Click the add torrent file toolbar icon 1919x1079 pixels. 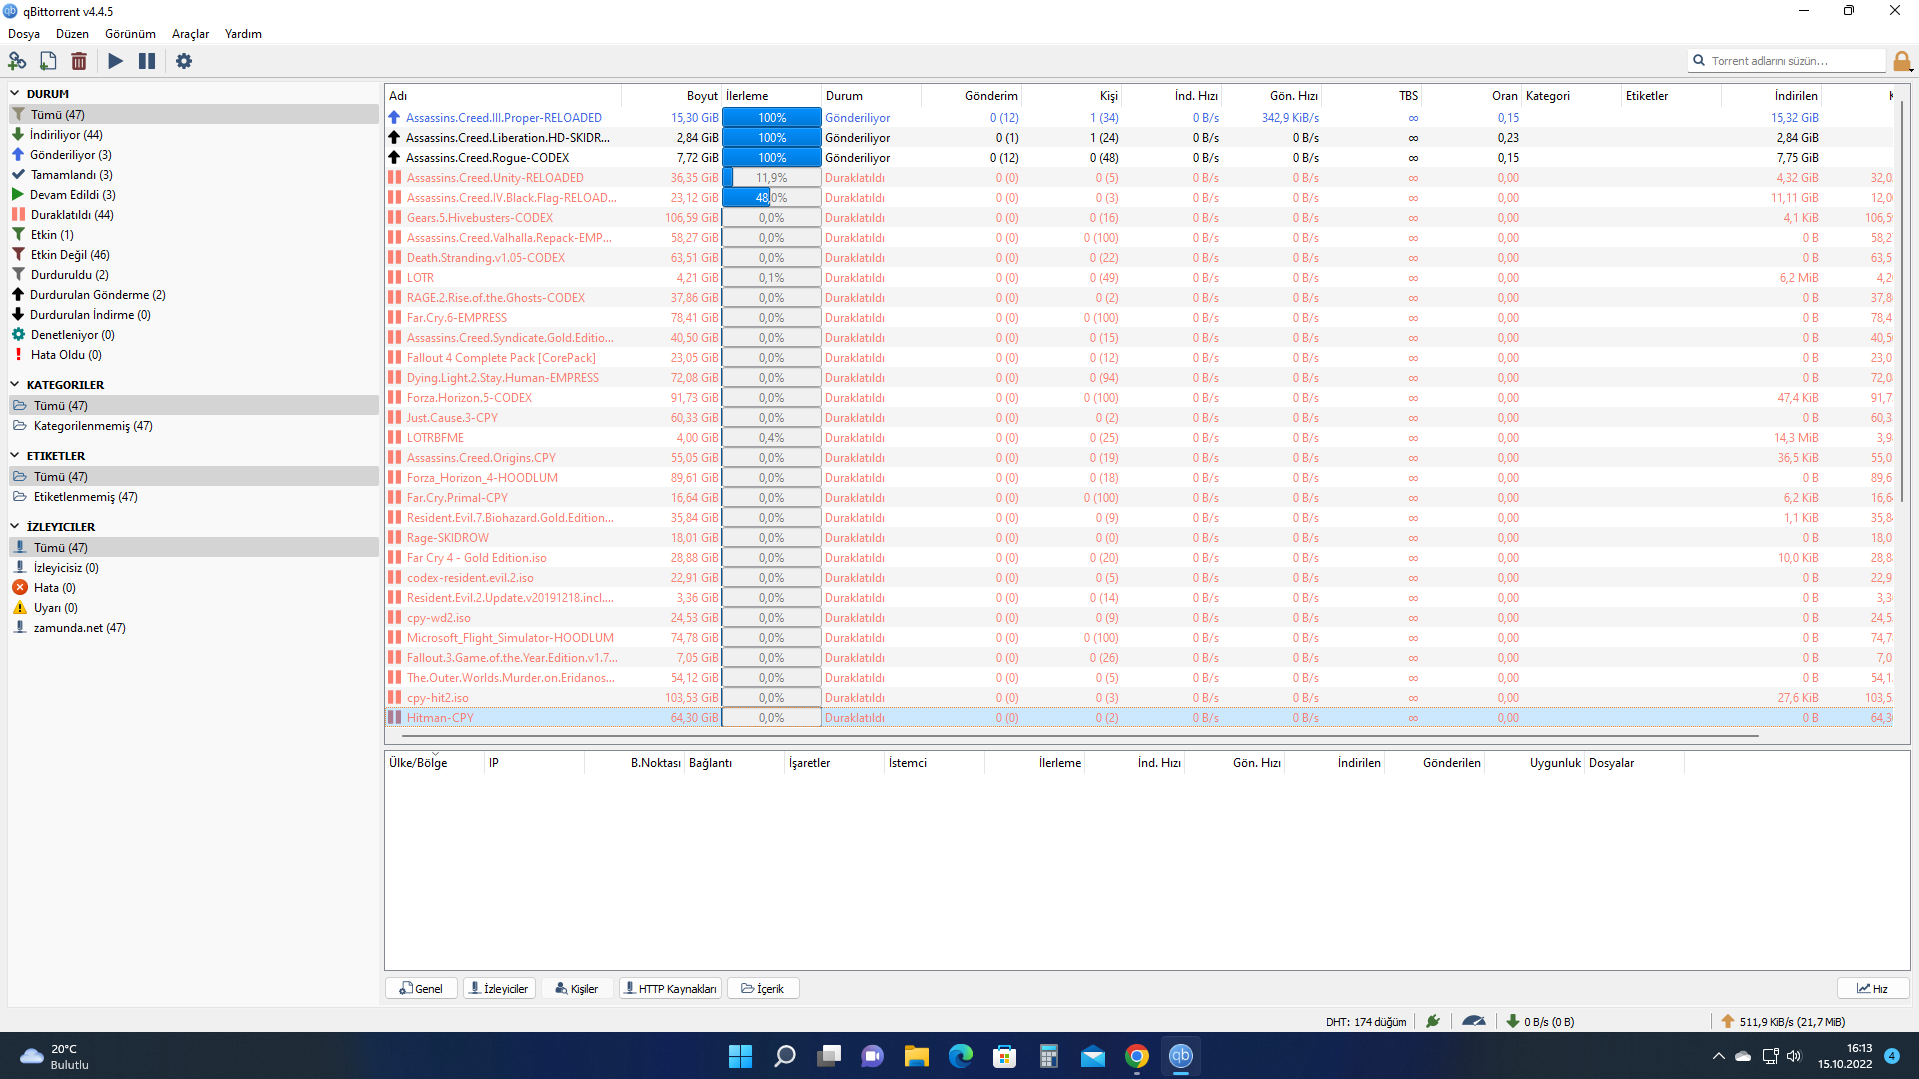(x=48, y=61)
